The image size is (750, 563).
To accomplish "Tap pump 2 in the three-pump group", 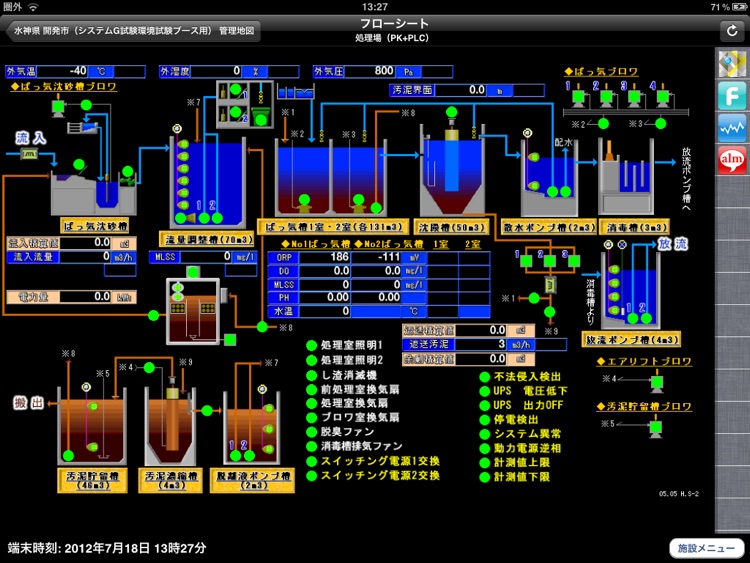I will [x=550, y=261].
